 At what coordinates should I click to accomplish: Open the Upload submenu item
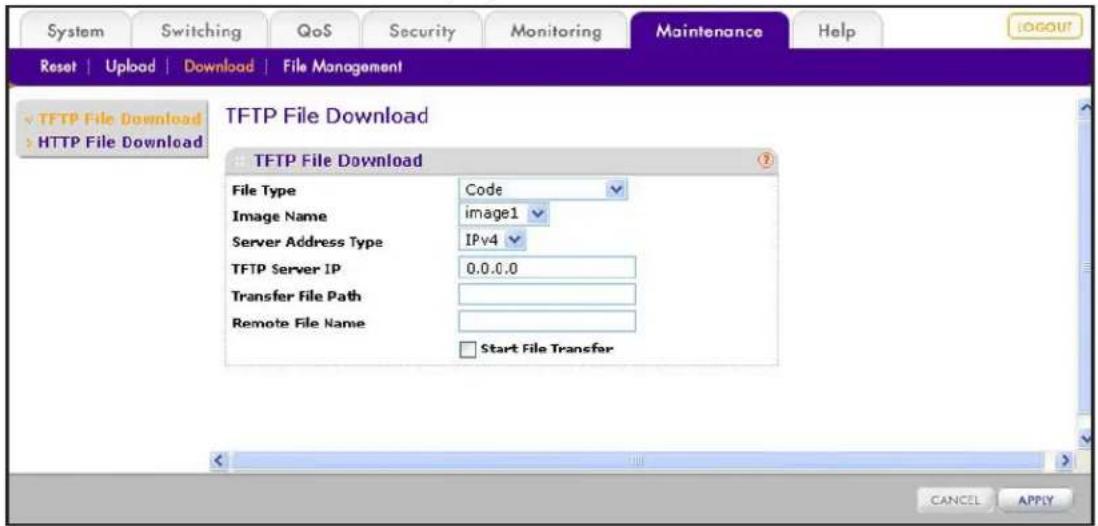pos(129,67)
